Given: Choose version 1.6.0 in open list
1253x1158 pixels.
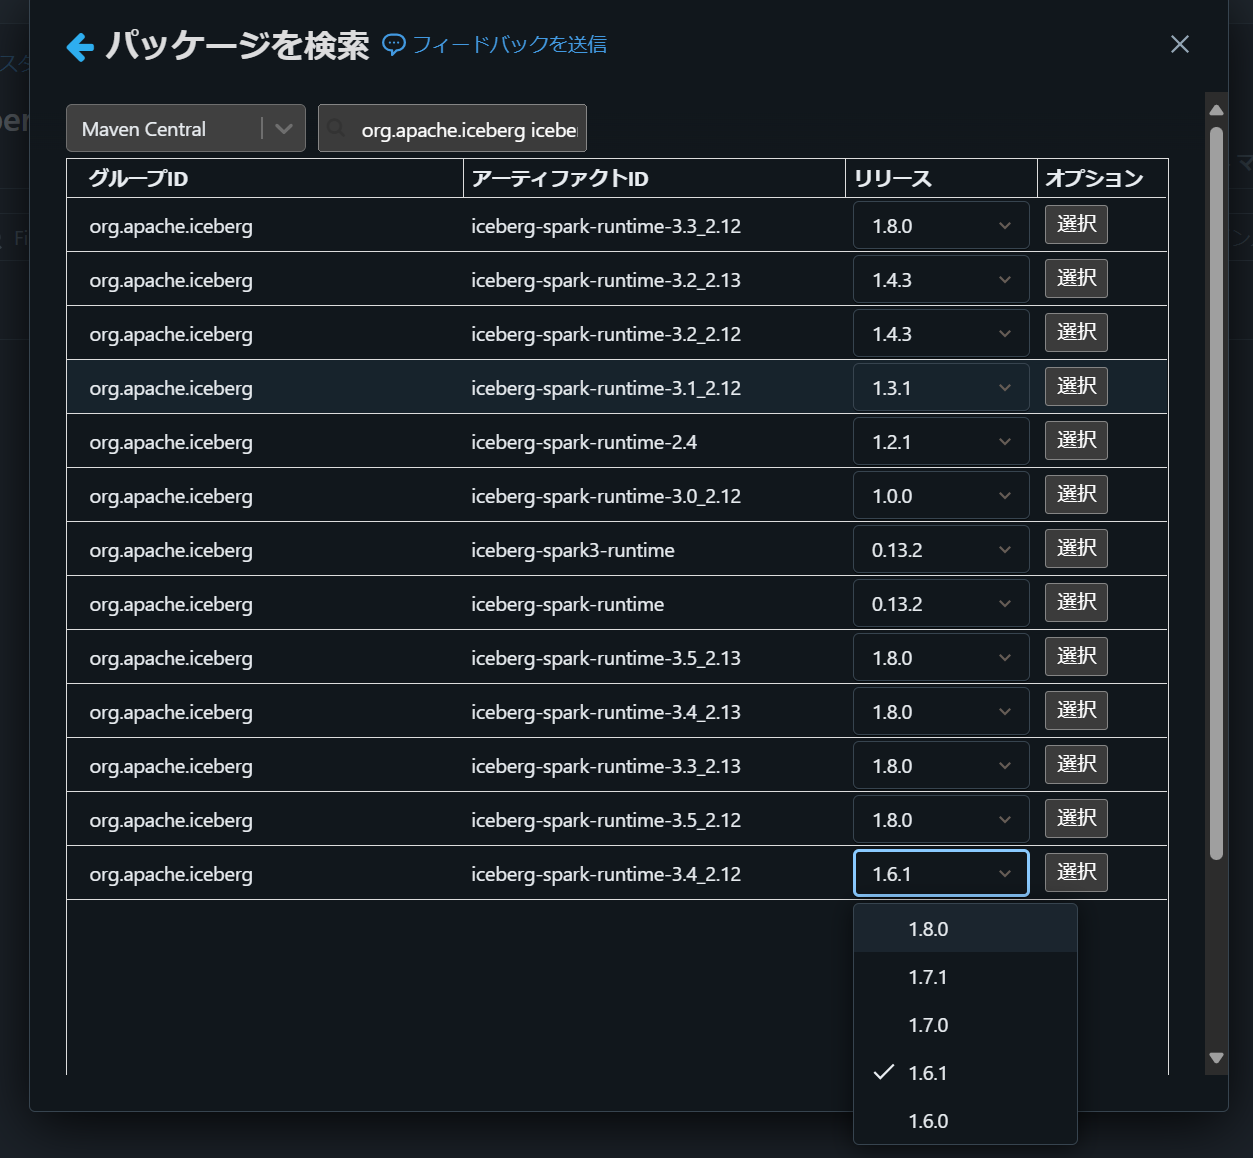Looking at the screenshot, I should (x=965, y=1121).
